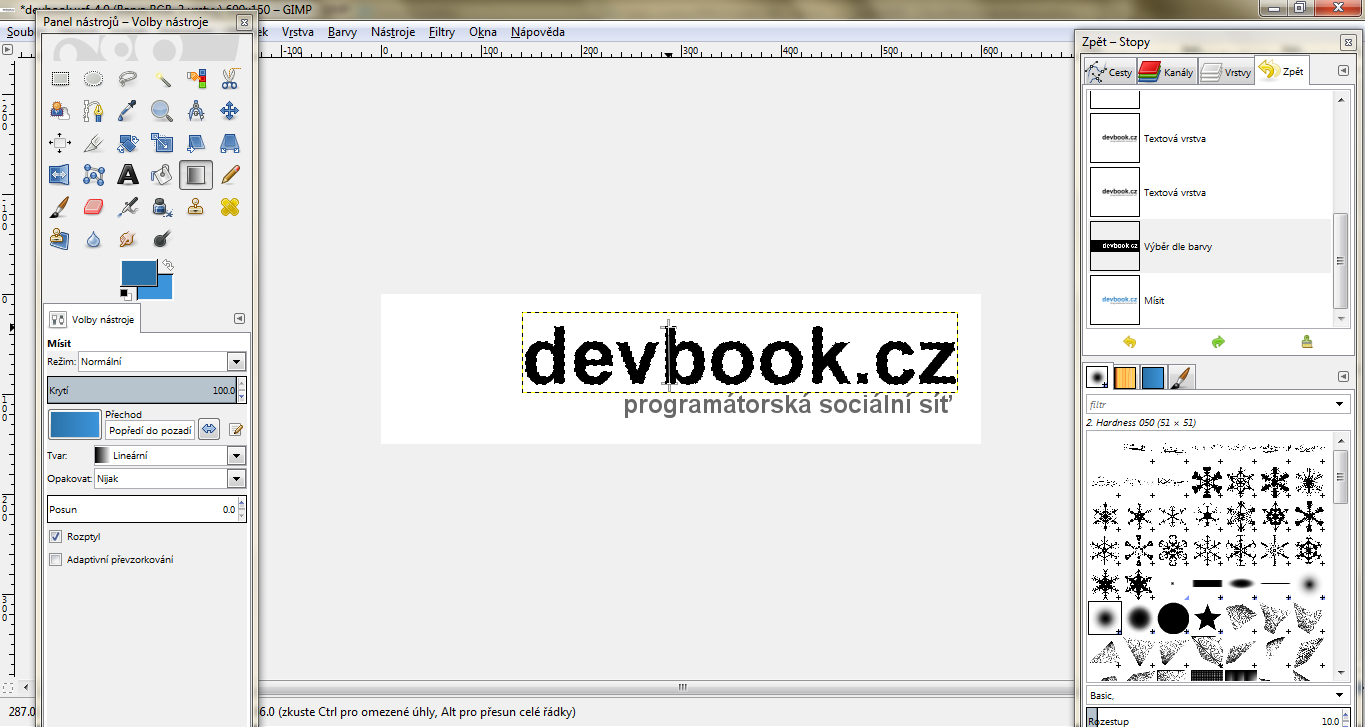This screenshot has height=727, width=1365.
Task: Switch to the Vrstvy tab
Action: (x=1226, y=72)
